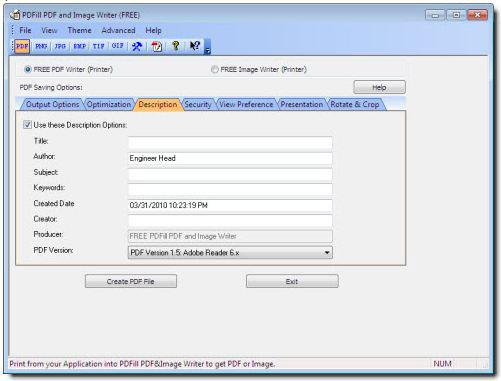Select the Description tab

click(158, 104)
